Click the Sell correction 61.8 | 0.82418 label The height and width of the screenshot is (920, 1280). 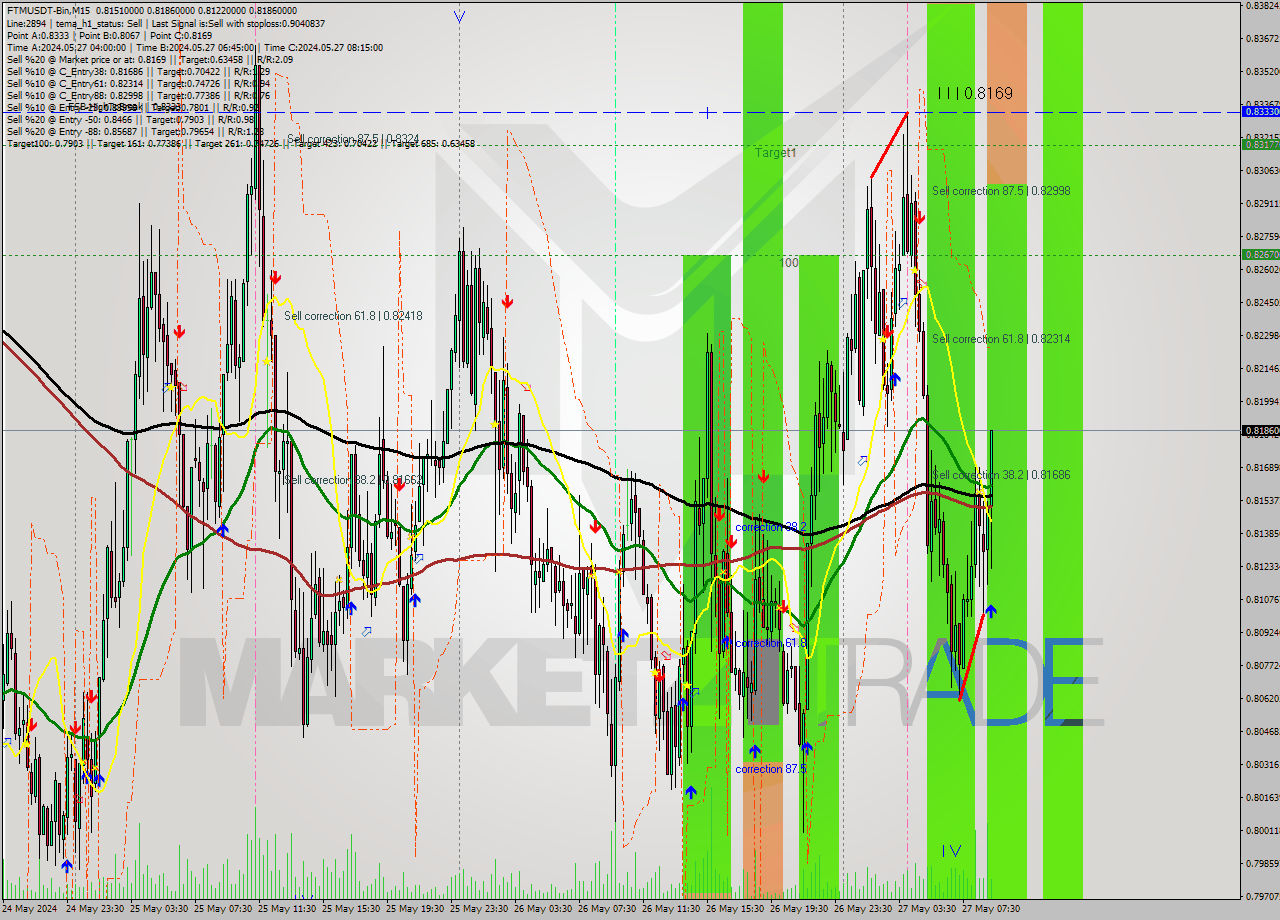click(x=353, y=315)
